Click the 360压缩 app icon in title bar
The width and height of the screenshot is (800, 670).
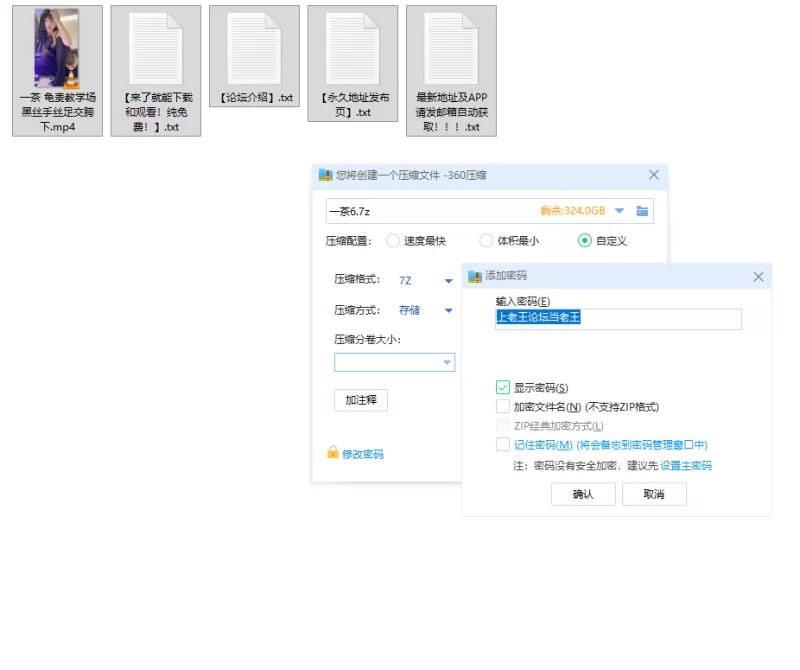click(x=325, y=175)
